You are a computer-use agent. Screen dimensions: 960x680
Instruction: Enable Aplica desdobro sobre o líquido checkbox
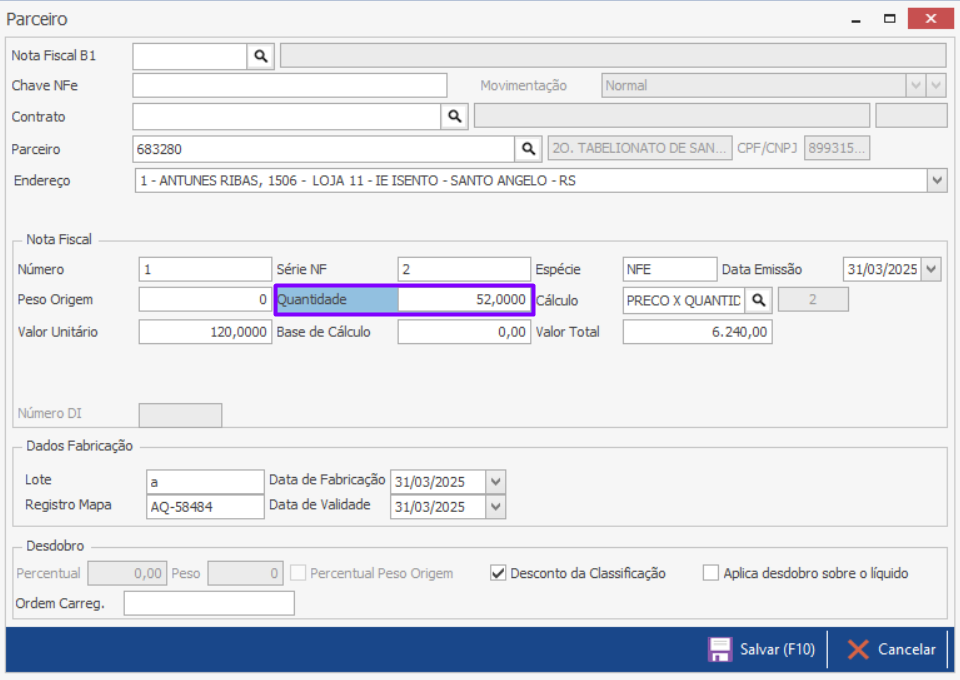point(711,574)
